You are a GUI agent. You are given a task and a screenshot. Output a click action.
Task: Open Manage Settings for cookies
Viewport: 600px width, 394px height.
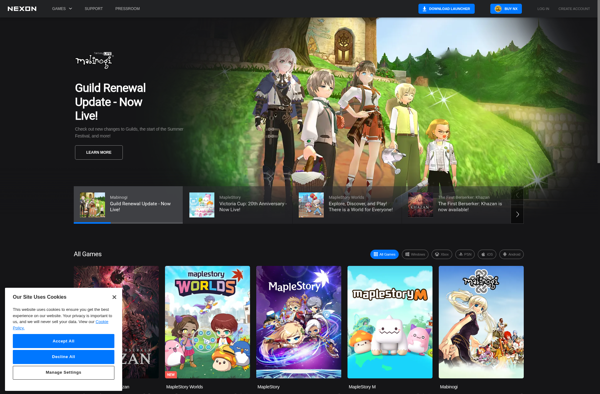coord(64,372)
